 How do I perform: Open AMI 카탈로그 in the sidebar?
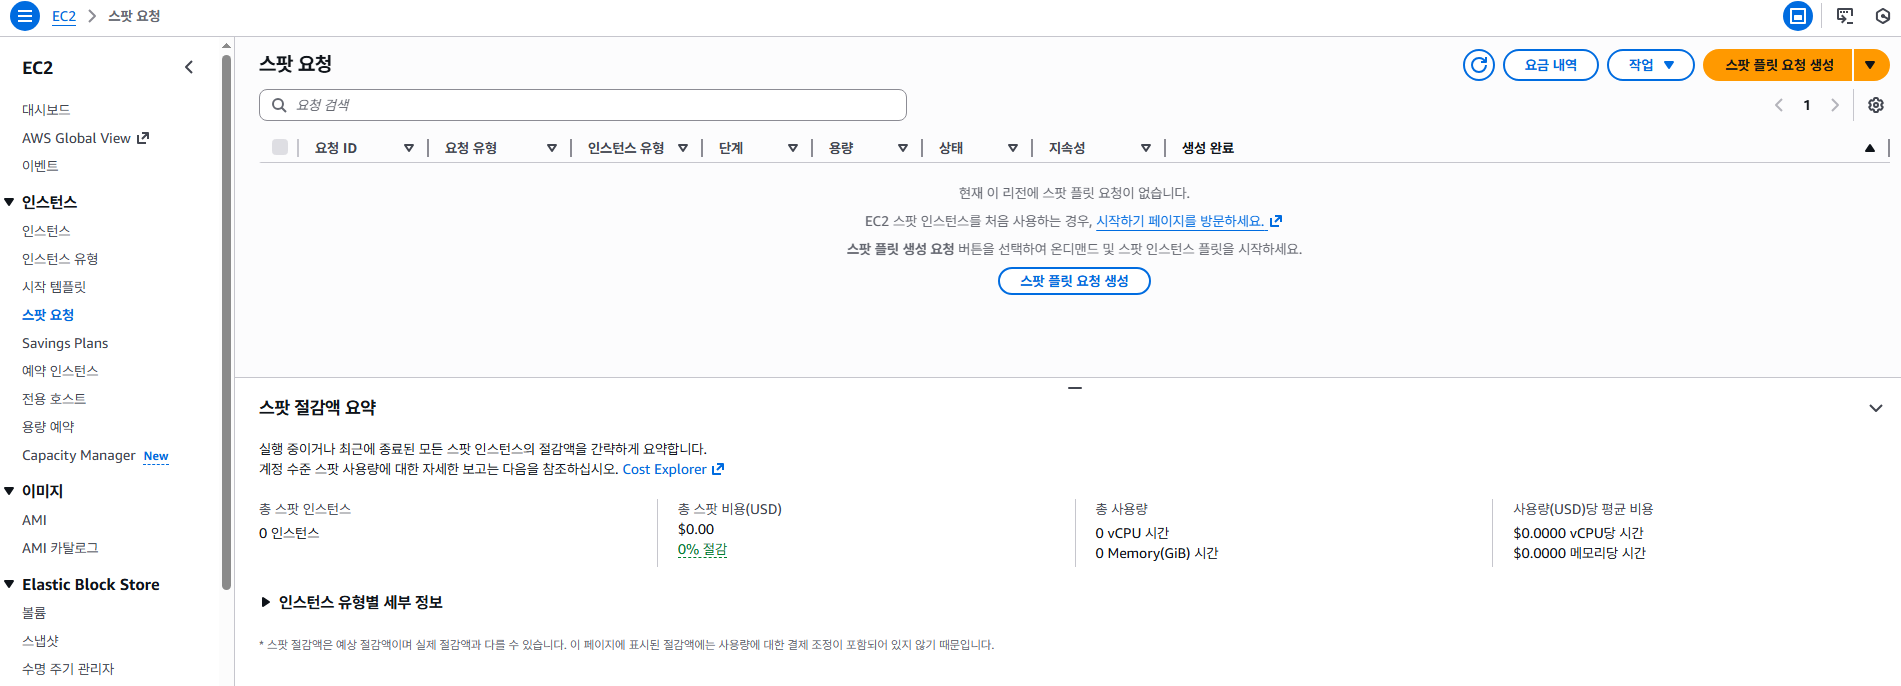pyautogui.click(x=60, y=548)
